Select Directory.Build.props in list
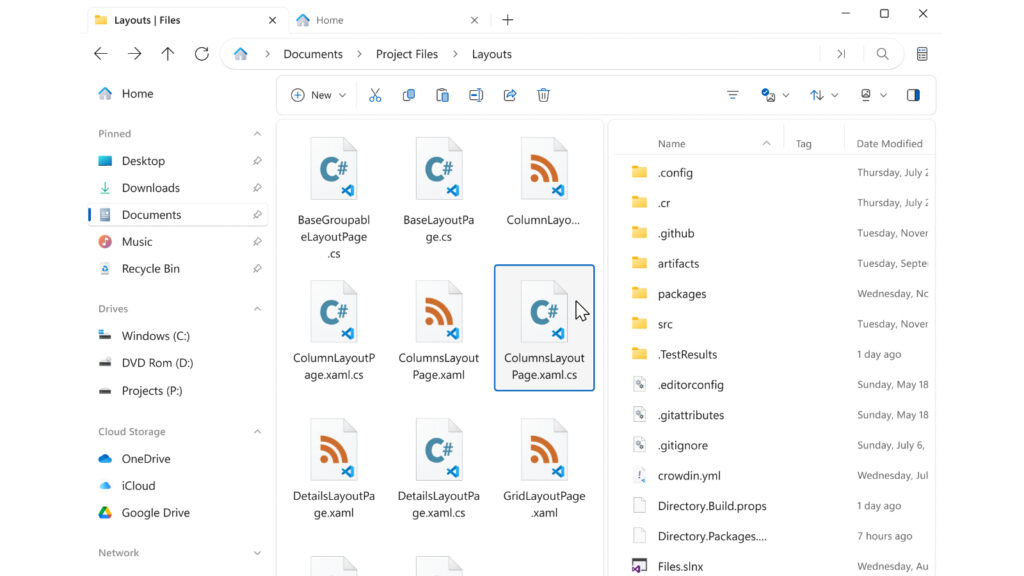This screenshot has height=576, width=1024. pyautogui.click(x=775, y=506)
